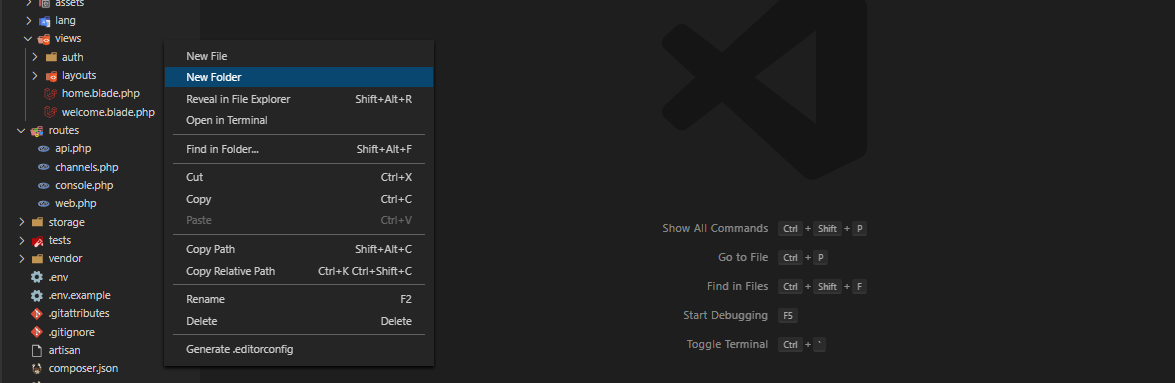
Task: Open the artisan file in explorer
Action: click(64, 350)
